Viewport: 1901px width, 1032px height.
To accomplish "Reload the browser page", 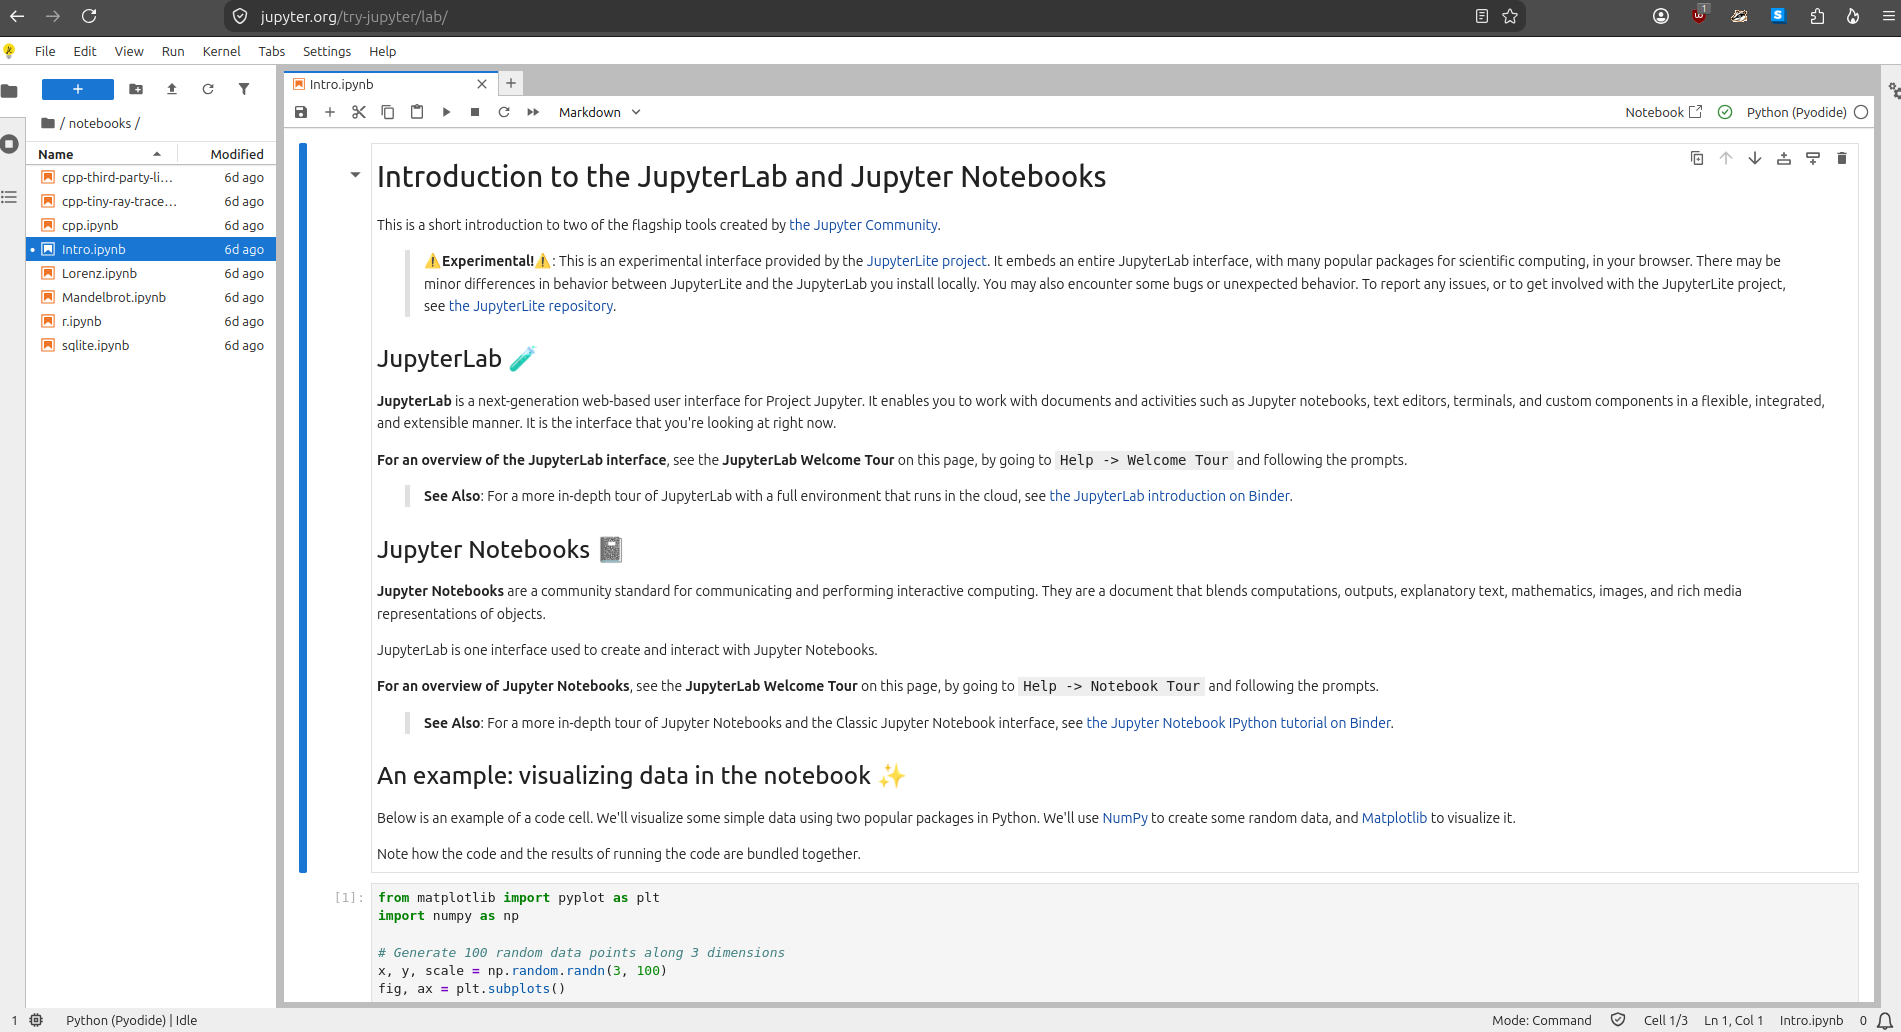I will [89, 16].
